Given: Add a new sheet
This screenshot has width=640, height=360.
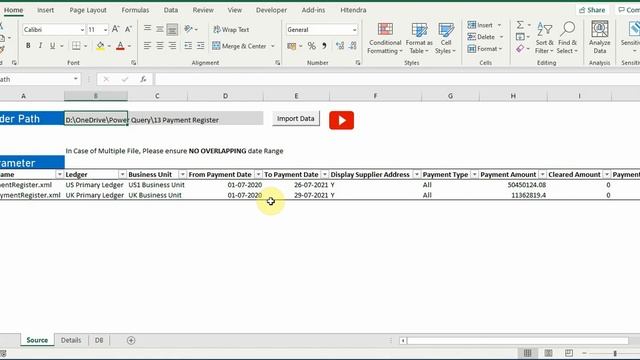Looking at the screenshot, I should point(131,340).
